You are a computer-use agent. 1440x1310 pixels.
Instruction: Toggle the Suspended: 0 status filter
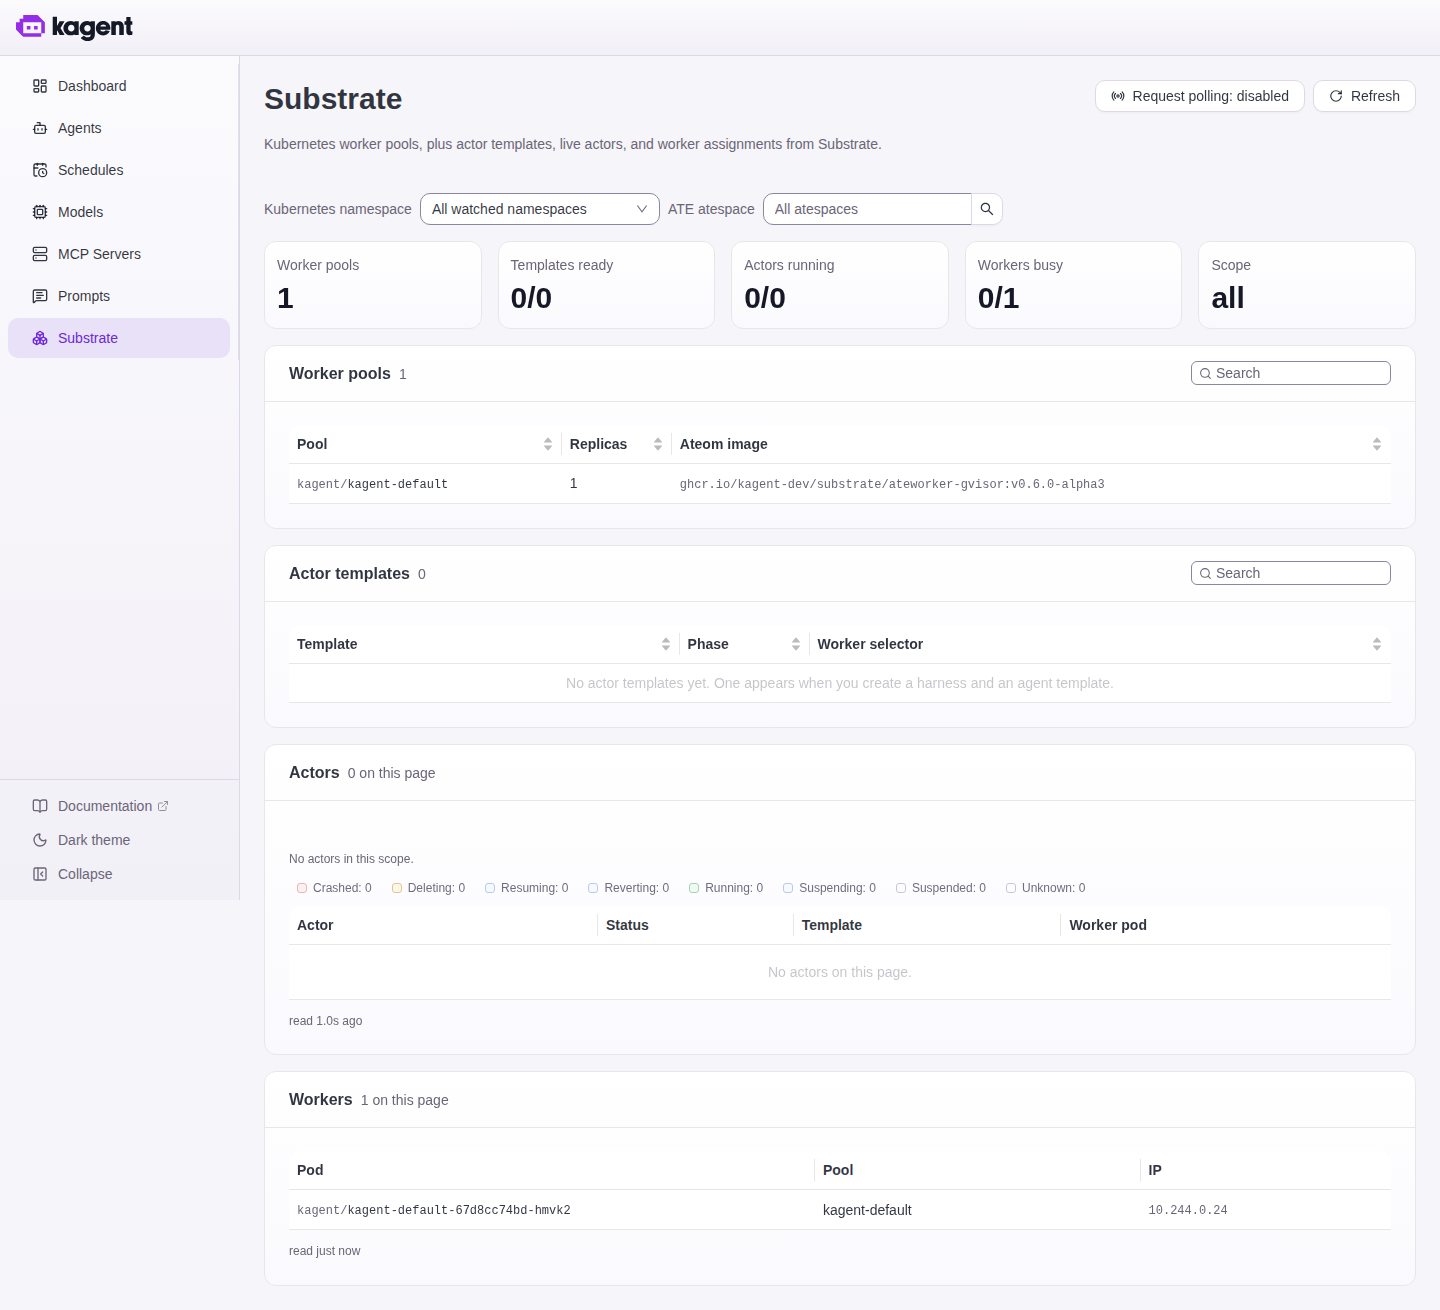click(941, 888)
